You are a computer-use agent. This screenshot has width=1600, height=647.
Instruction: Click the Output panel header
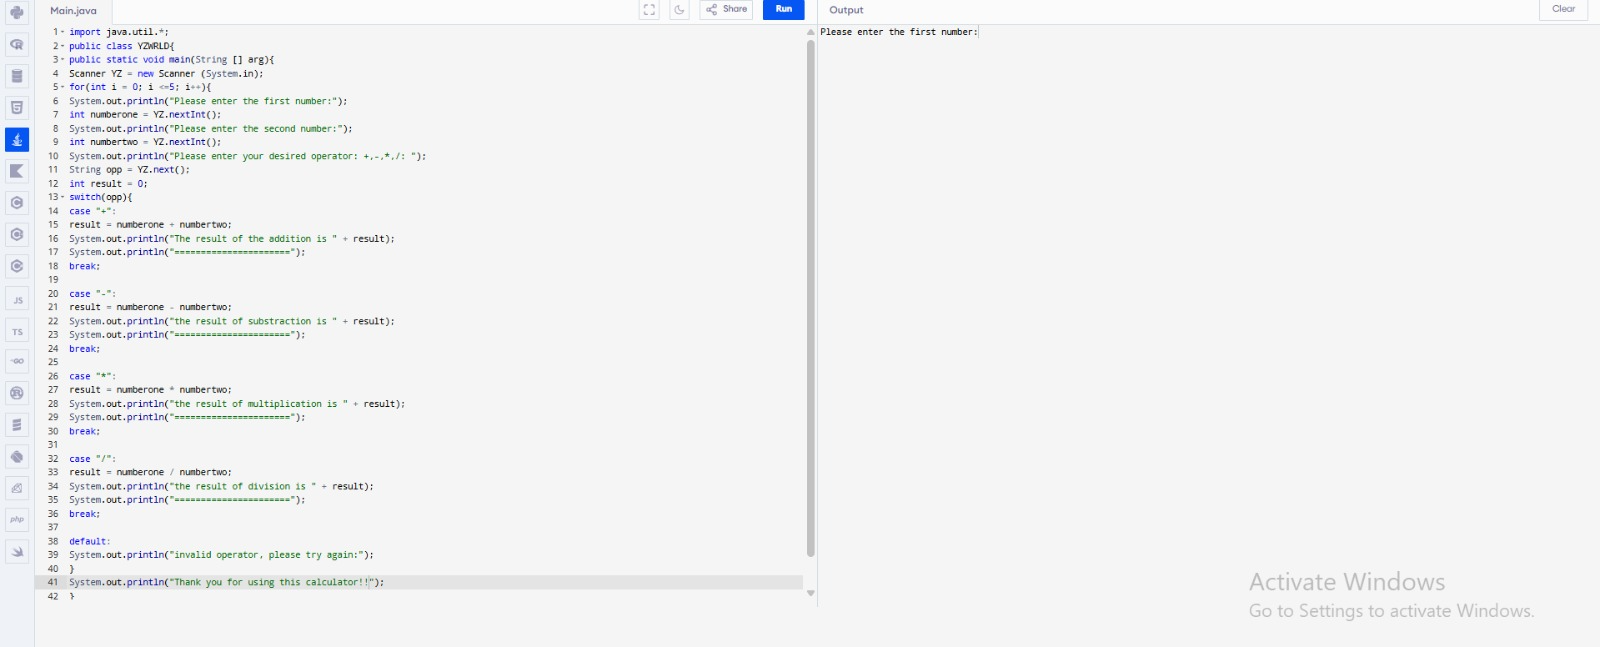[846, 10]
